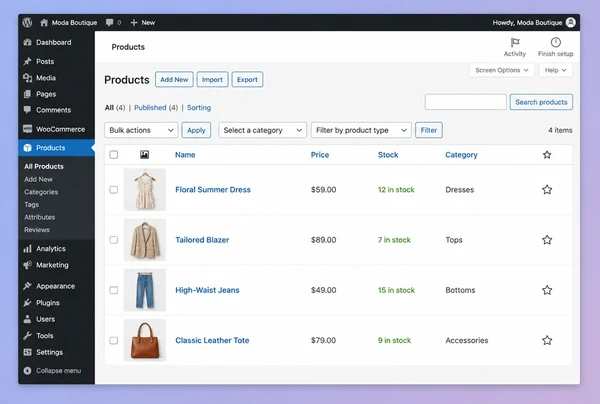Check the Tailored Blazer row checkbox

coord(114,240)
